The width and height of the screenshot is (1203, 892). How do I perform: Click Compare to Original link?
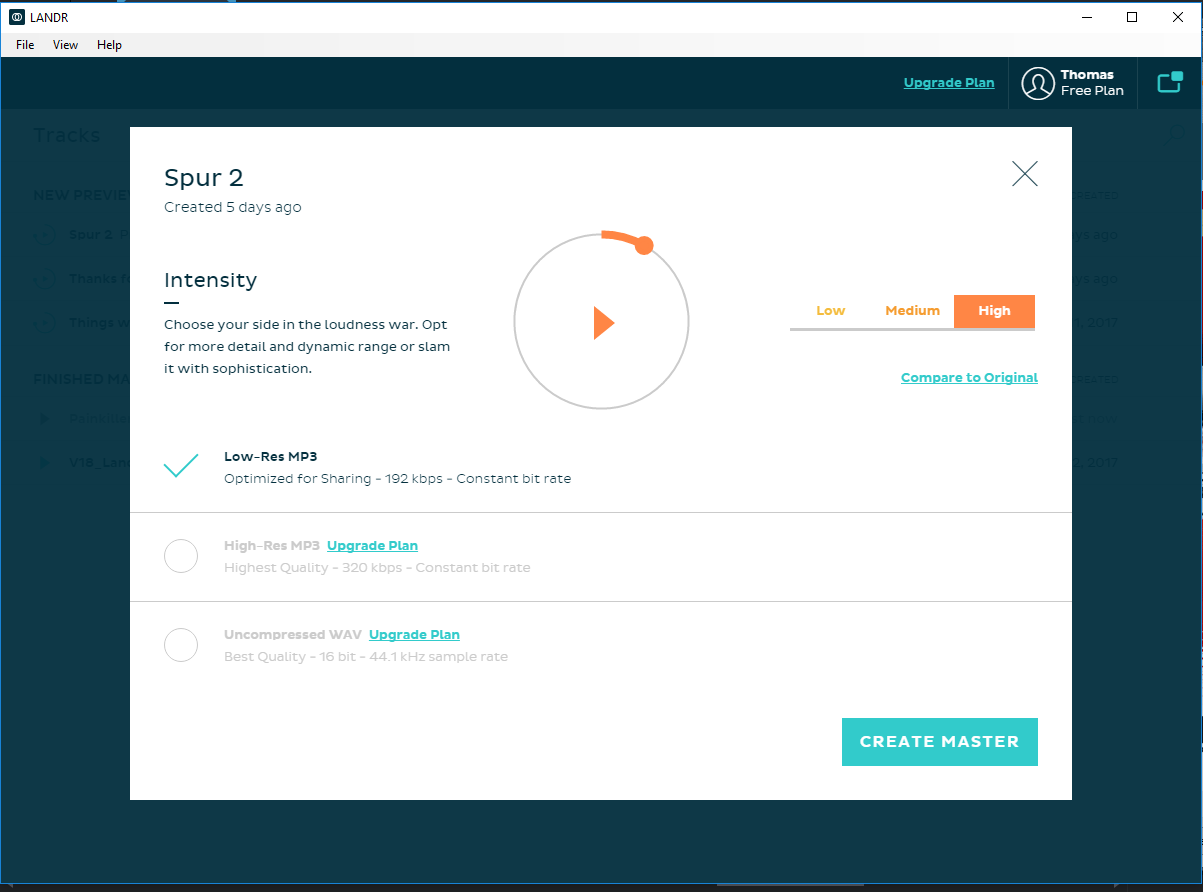pos(969,378)
